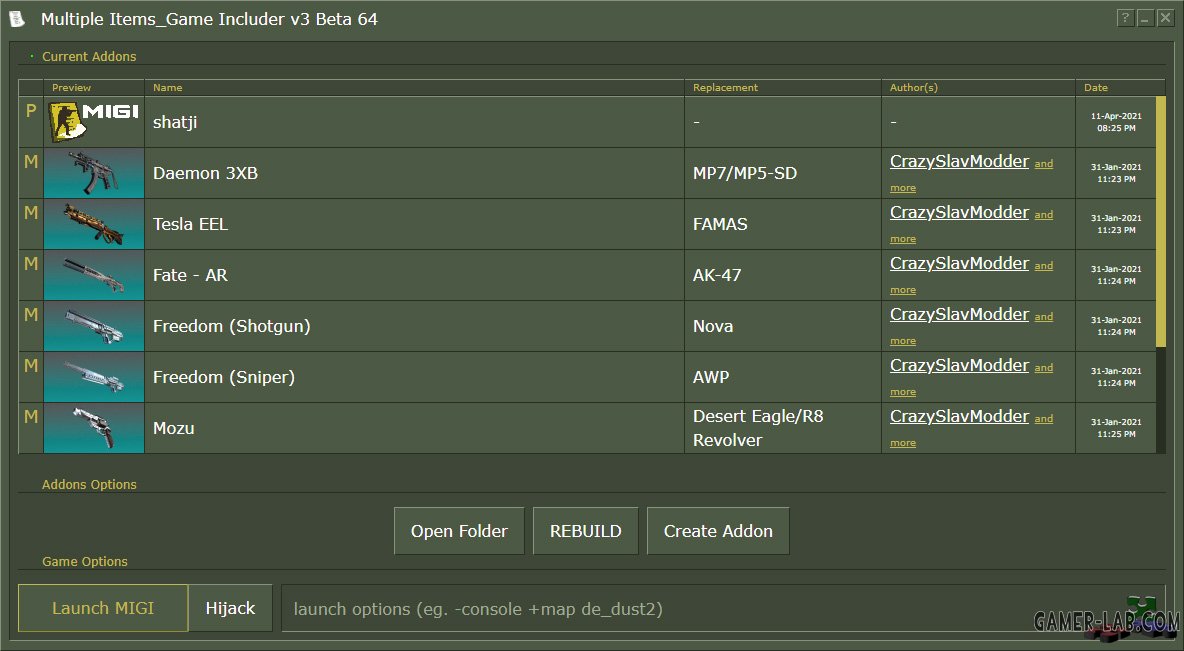Click the Launch MIGI button
This screenshot has width=1184, height=651.
103,608
